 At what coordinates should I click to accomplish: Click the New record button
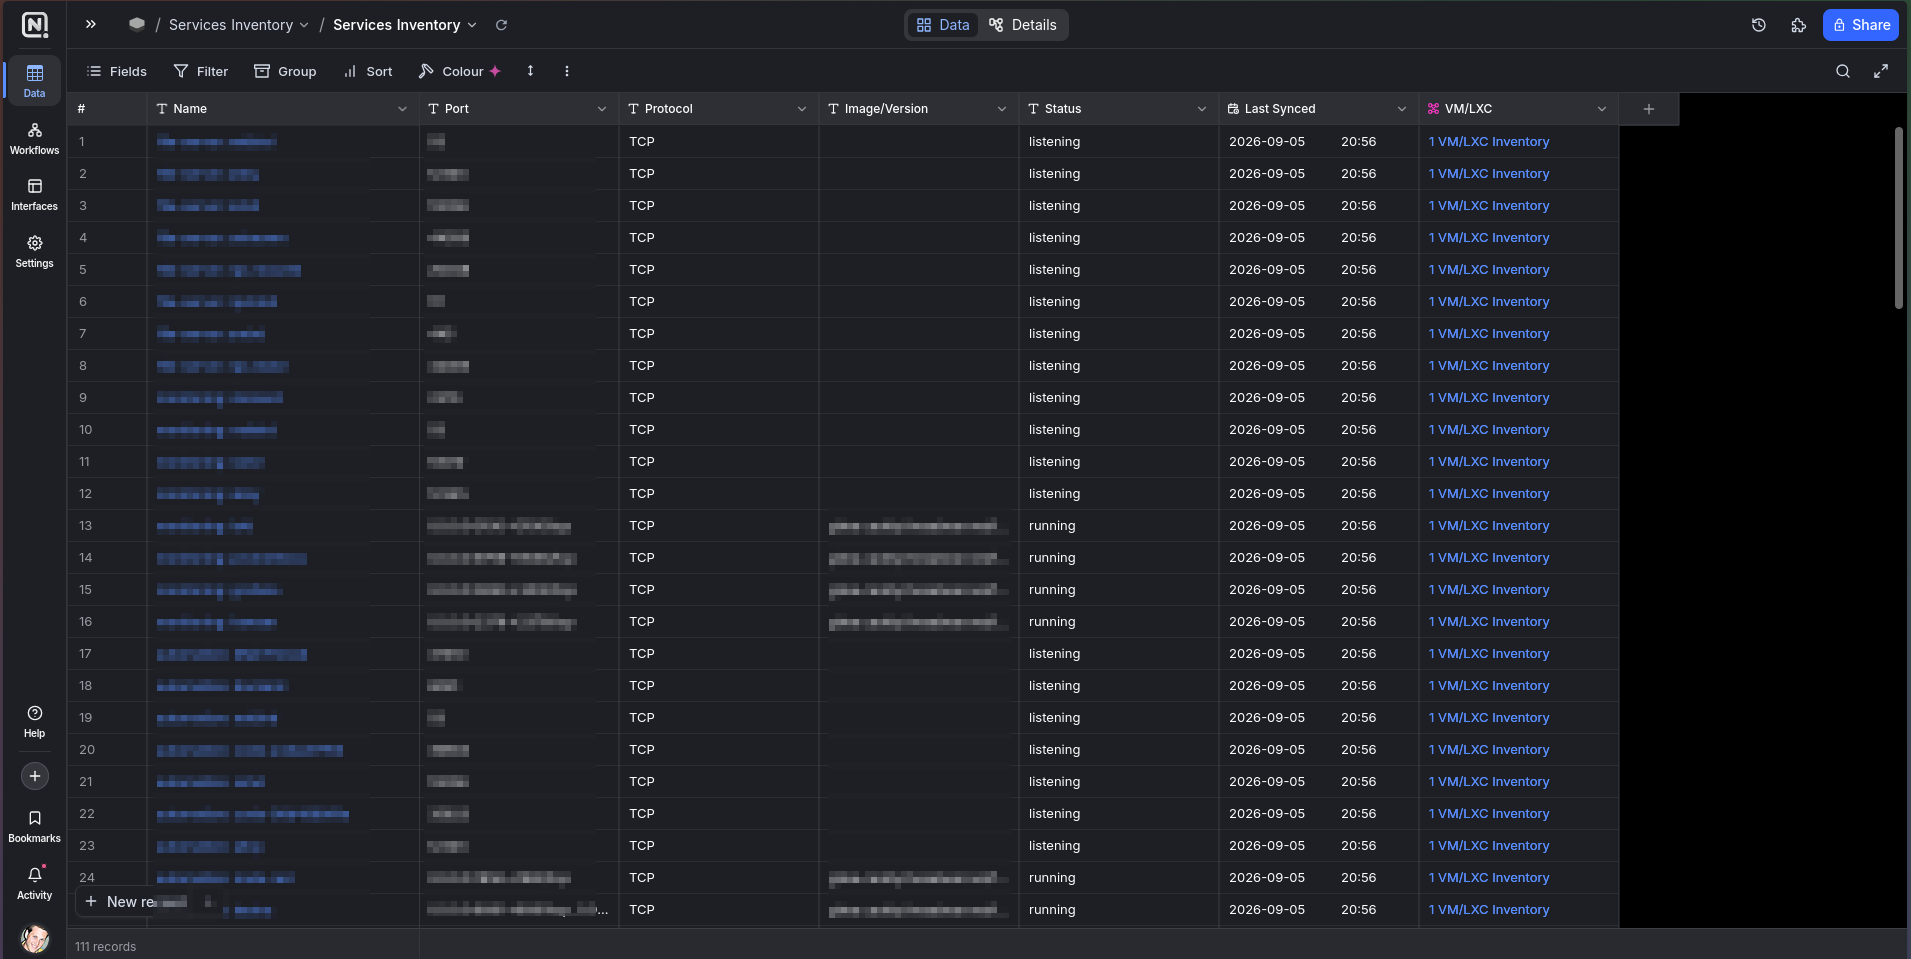(147, 901)
